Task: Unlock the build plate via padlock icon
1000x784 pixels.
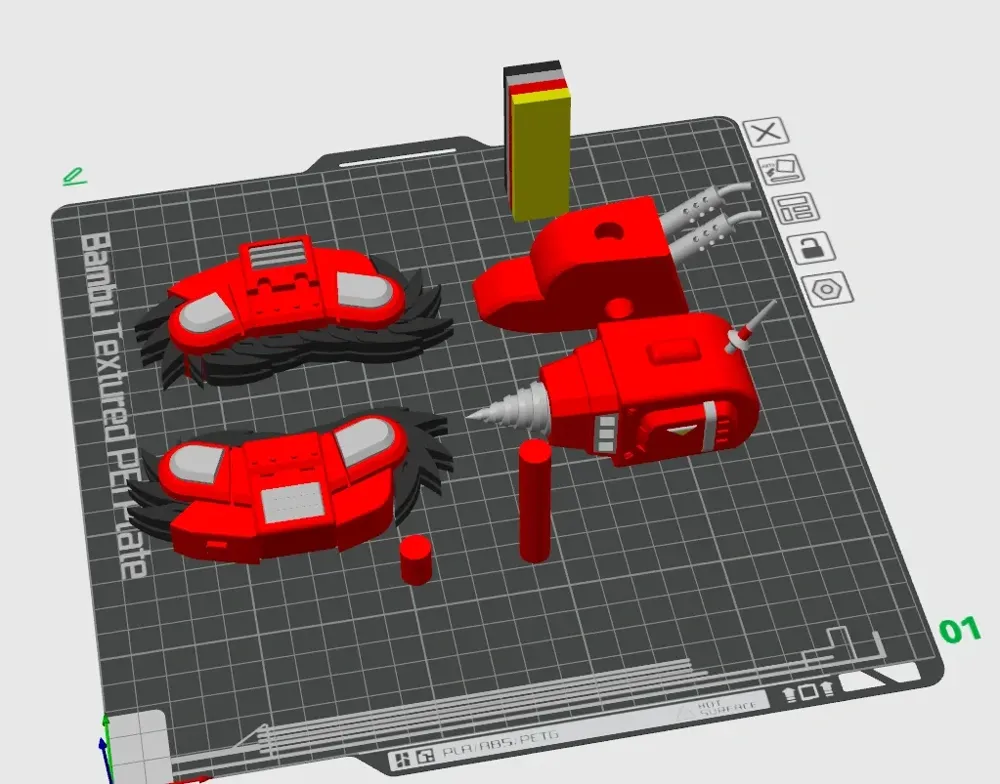Action: tap(811, 248)
